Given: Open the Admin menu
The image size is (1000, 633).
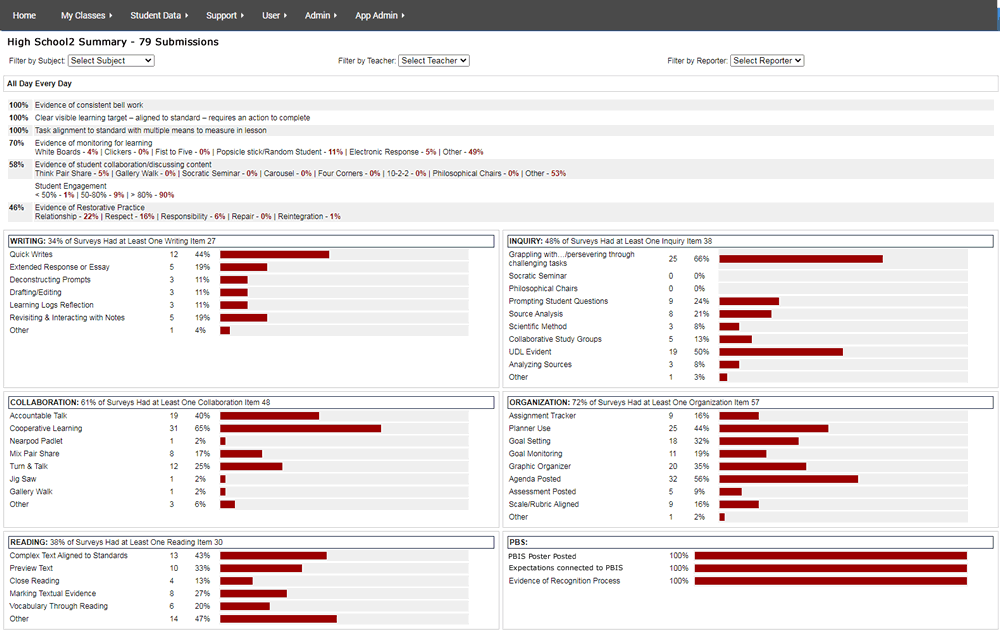Looking at the screenshot, I should tap(320, 15).
